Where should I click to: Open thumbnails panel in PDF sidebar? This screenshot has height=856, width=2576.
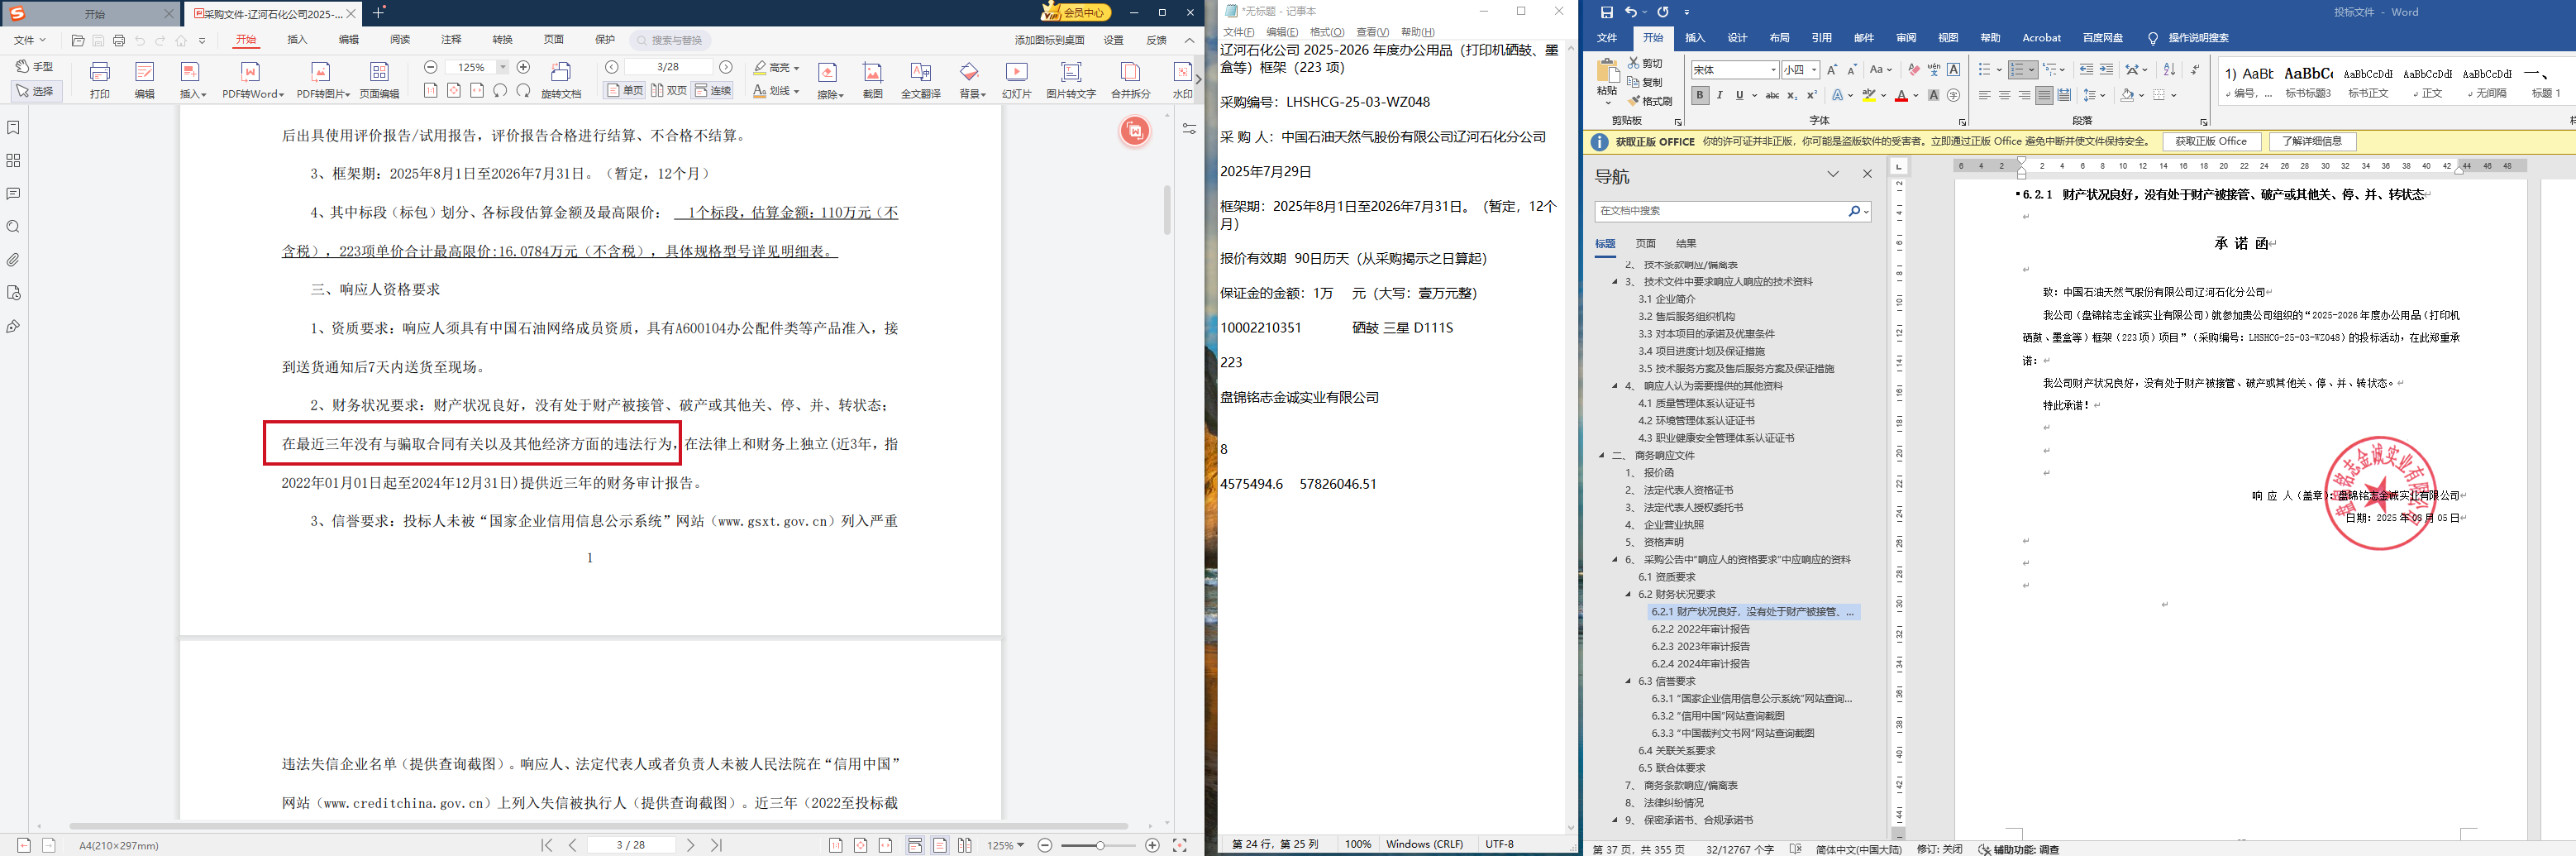click(x=13, y=161)
